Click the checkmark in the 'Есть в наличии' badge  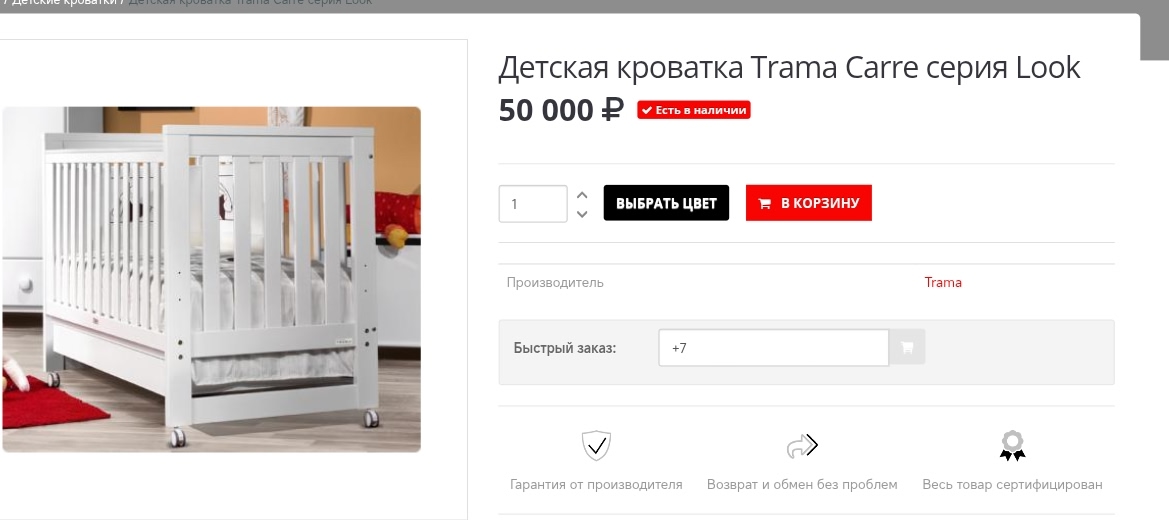tap(646, 110)
